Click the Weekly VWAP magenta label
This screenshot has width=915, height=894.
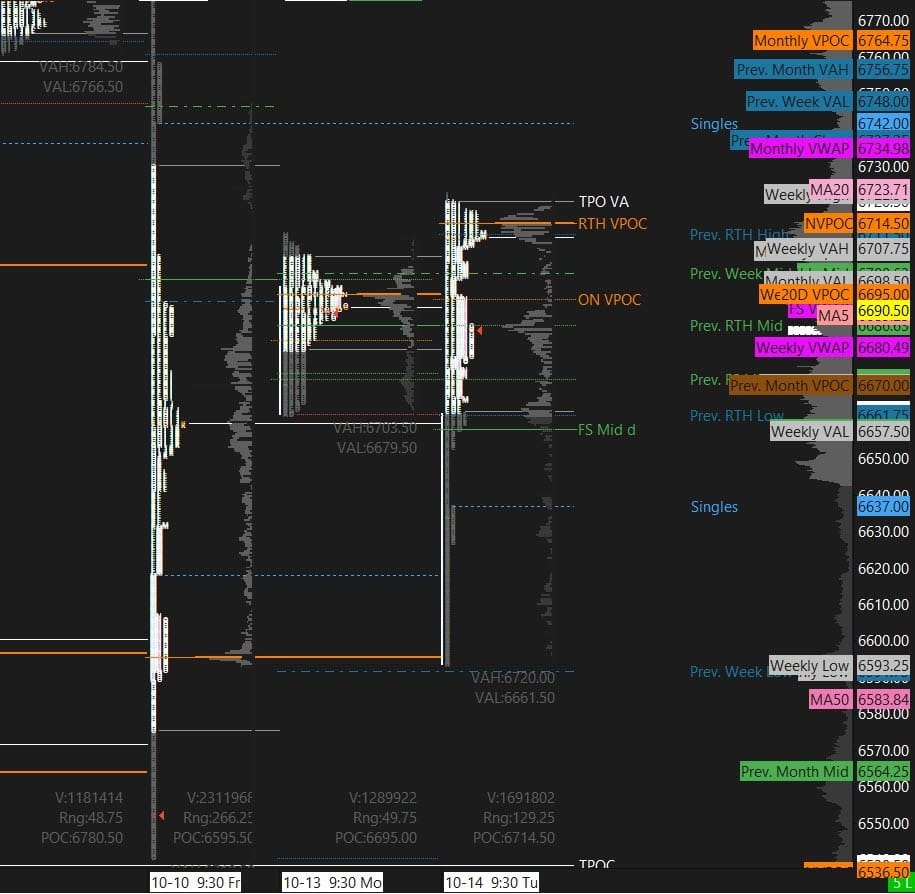tap(802, 348)
